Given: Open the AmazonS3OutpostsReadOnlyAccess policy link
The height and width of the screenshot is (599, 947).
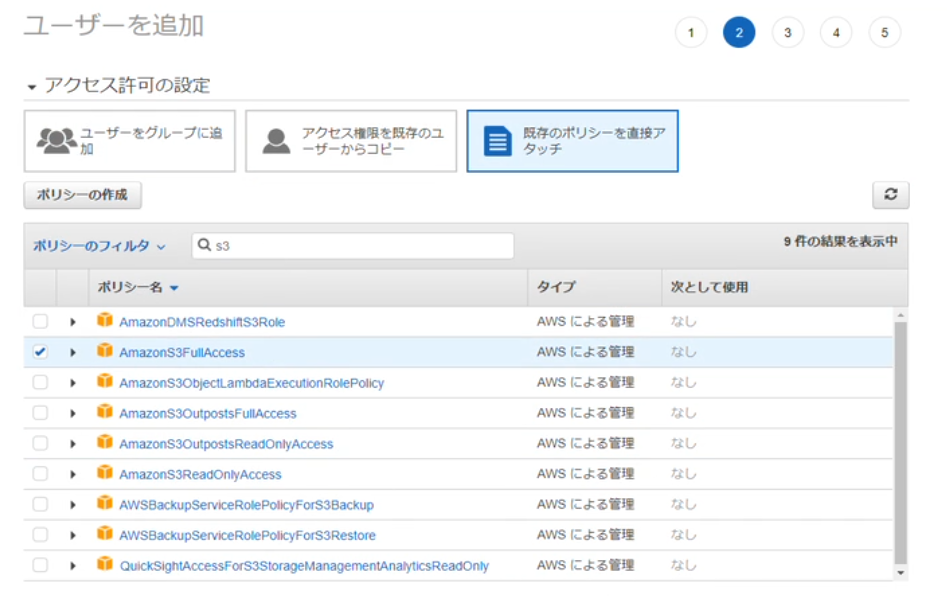Looking at the screenshot, I should click(226, 444).
